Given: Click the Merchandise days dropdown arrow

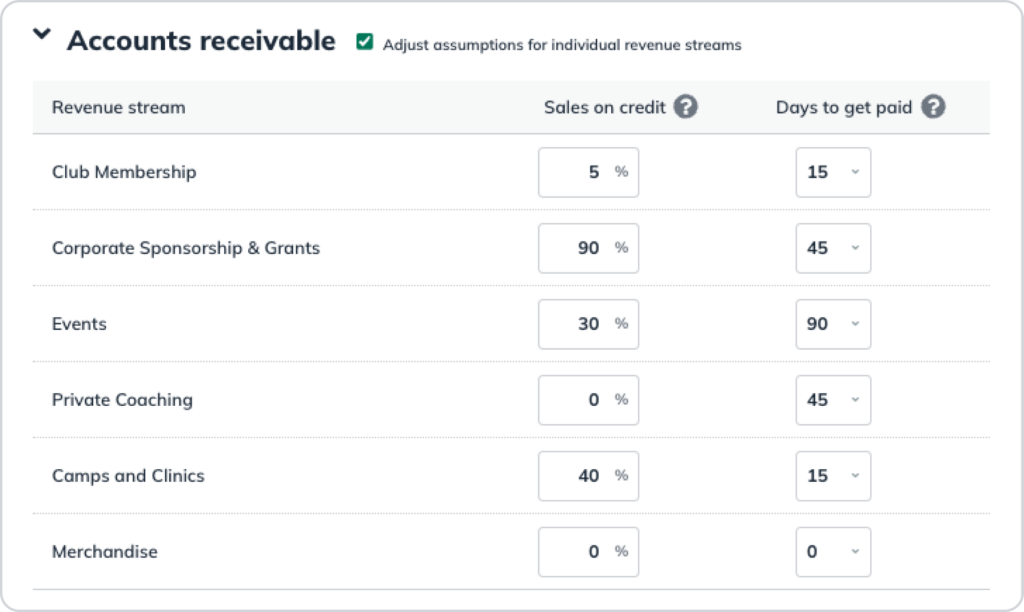Looking at the screenshot, I should (x=855, y=551).
